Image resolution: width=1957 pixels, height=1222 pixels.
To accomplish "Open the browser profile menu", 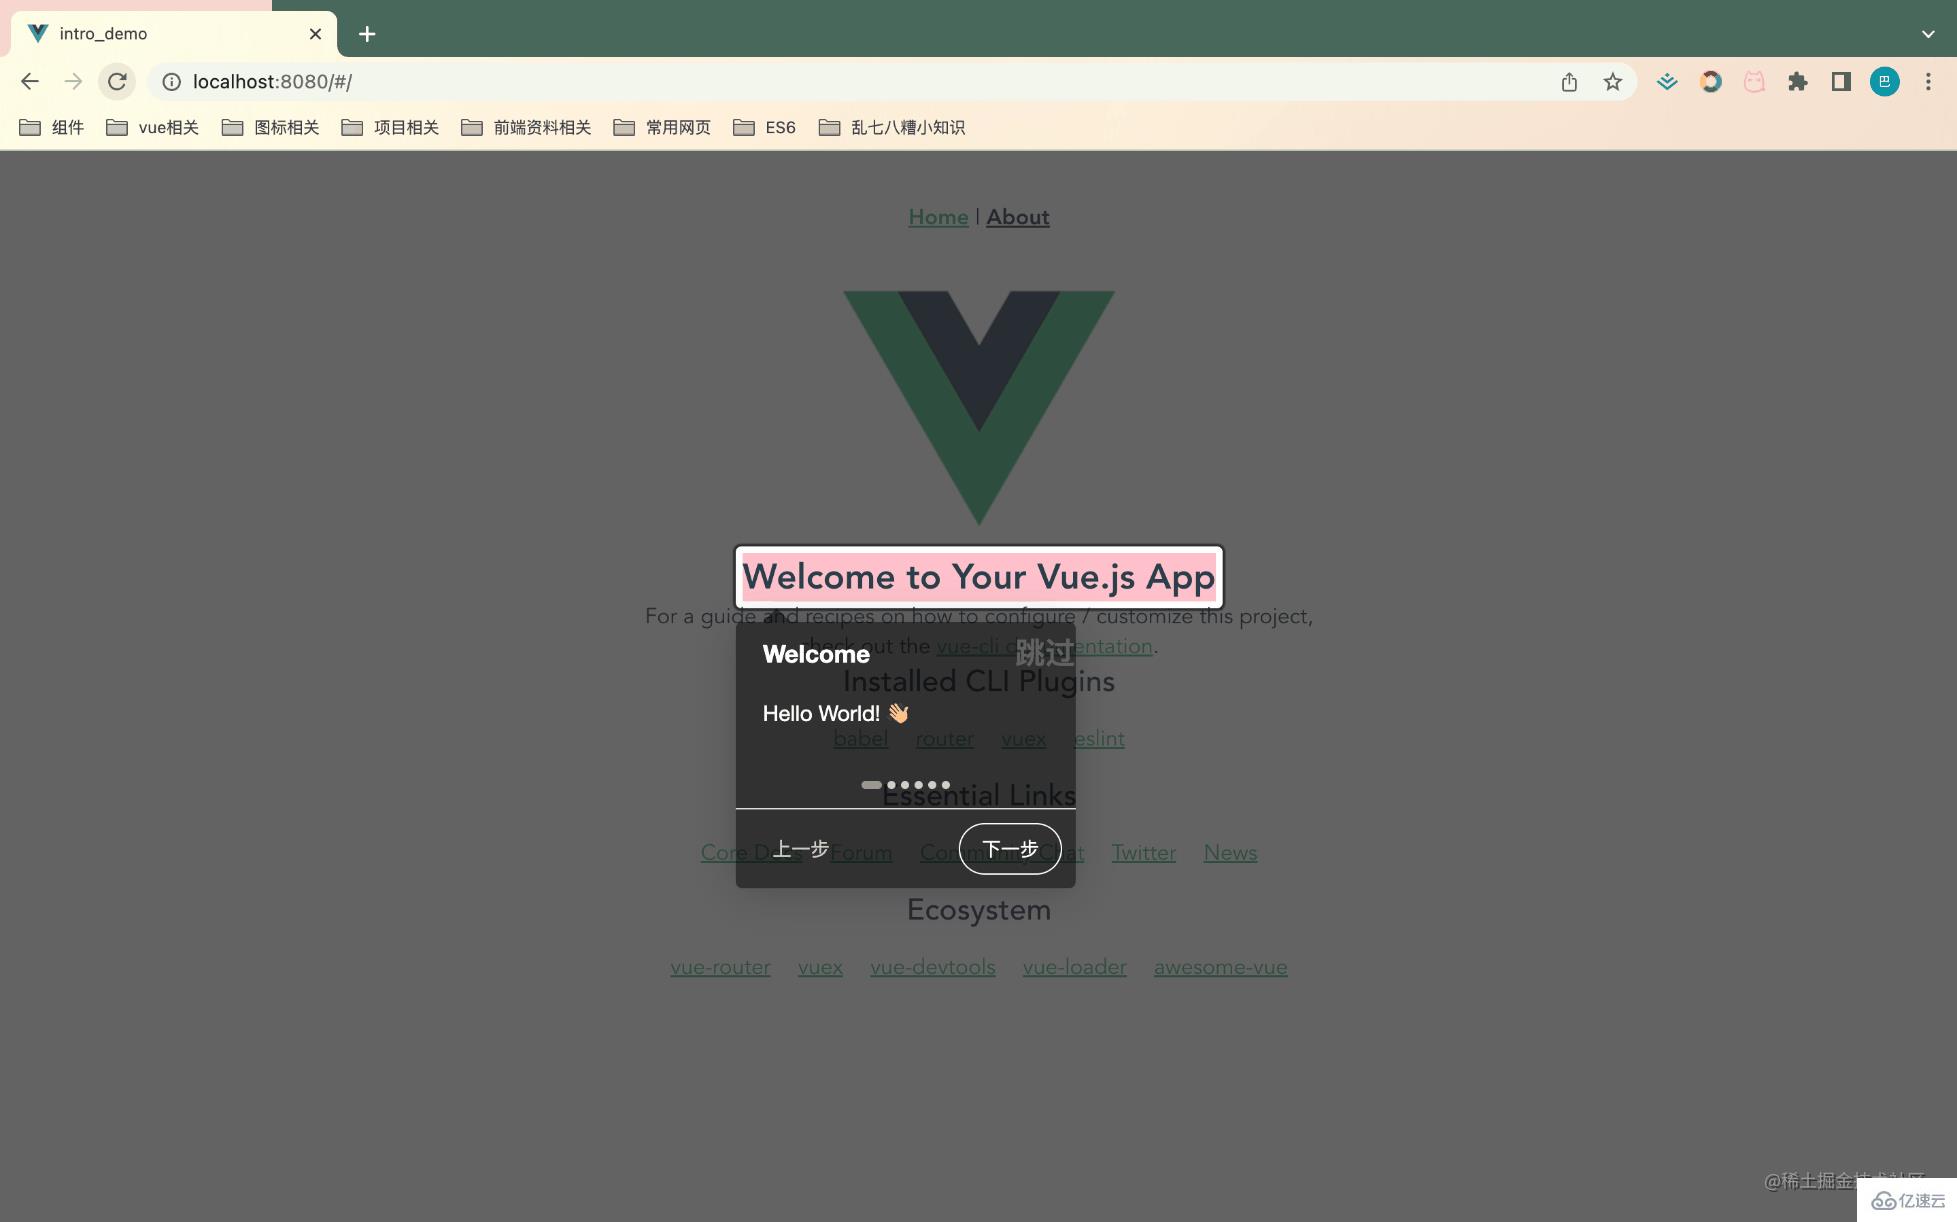I will point(1884,80).
